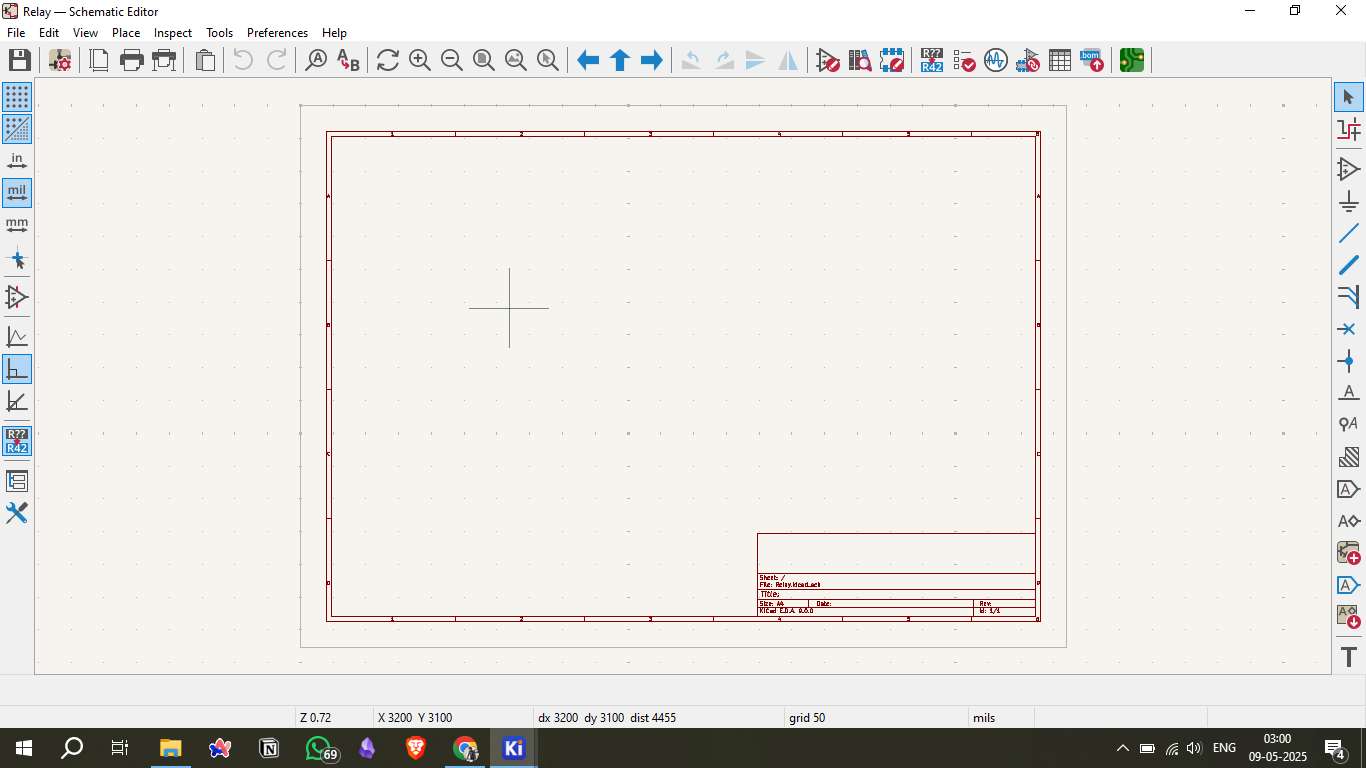Image resolution: width=1366 pixels, height=768 pixels.
Task: Open the Place menu
Action: click(126, 33)
